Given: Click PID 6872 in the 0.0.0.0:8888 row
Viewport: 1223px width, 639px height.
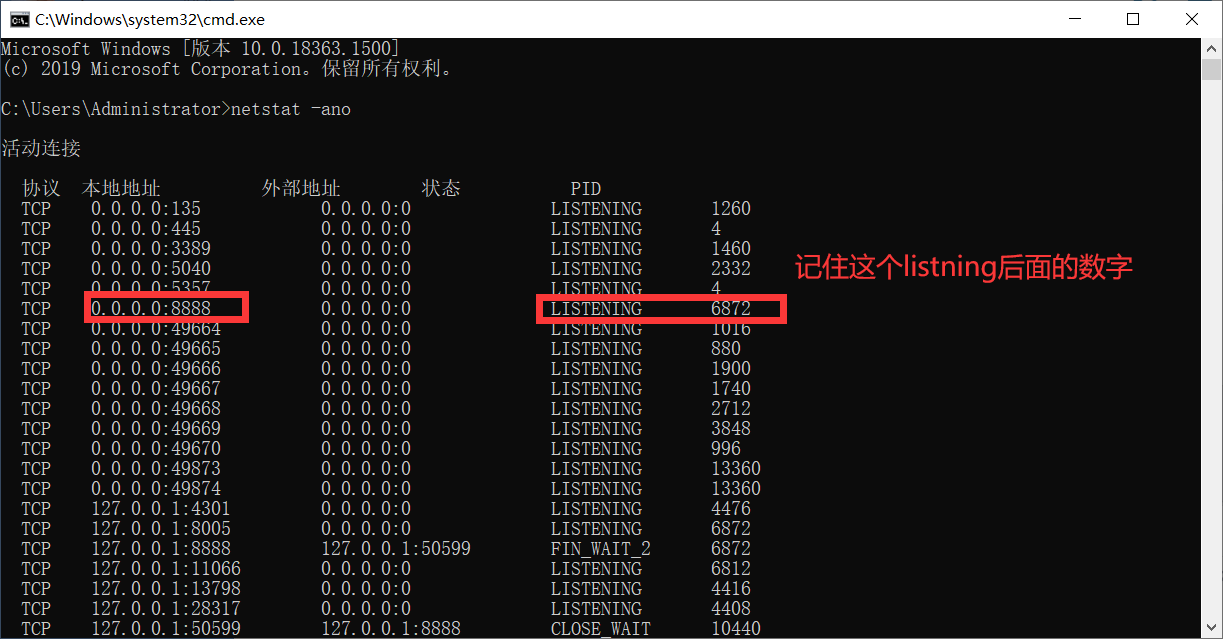Looking at the screenshot, I should click(x=731, y=309).
